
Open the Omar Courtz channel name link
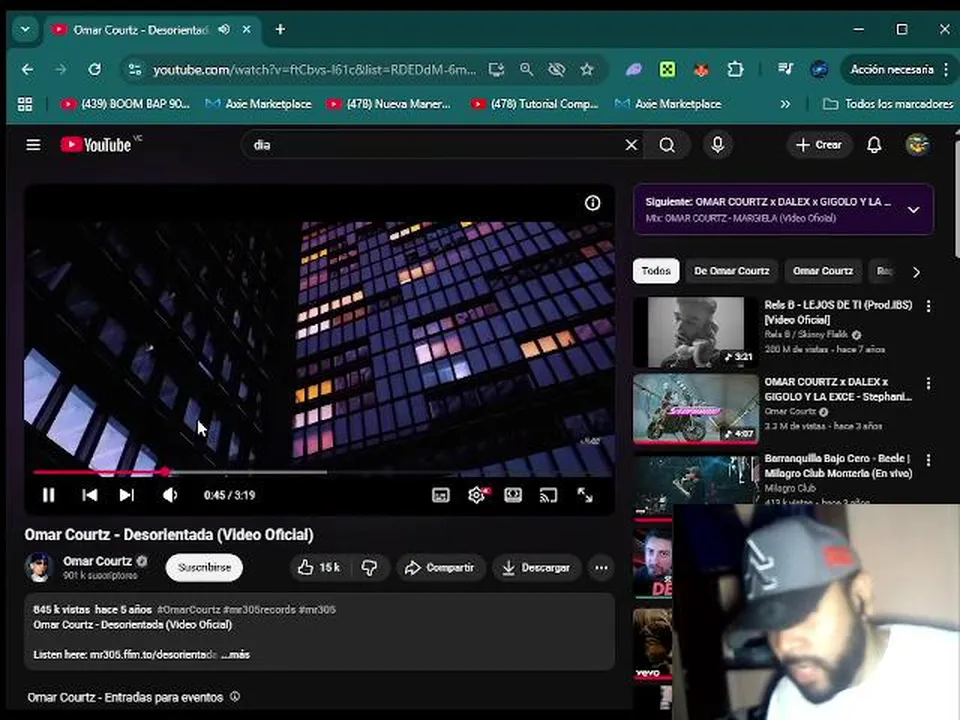tap(97, 561)
